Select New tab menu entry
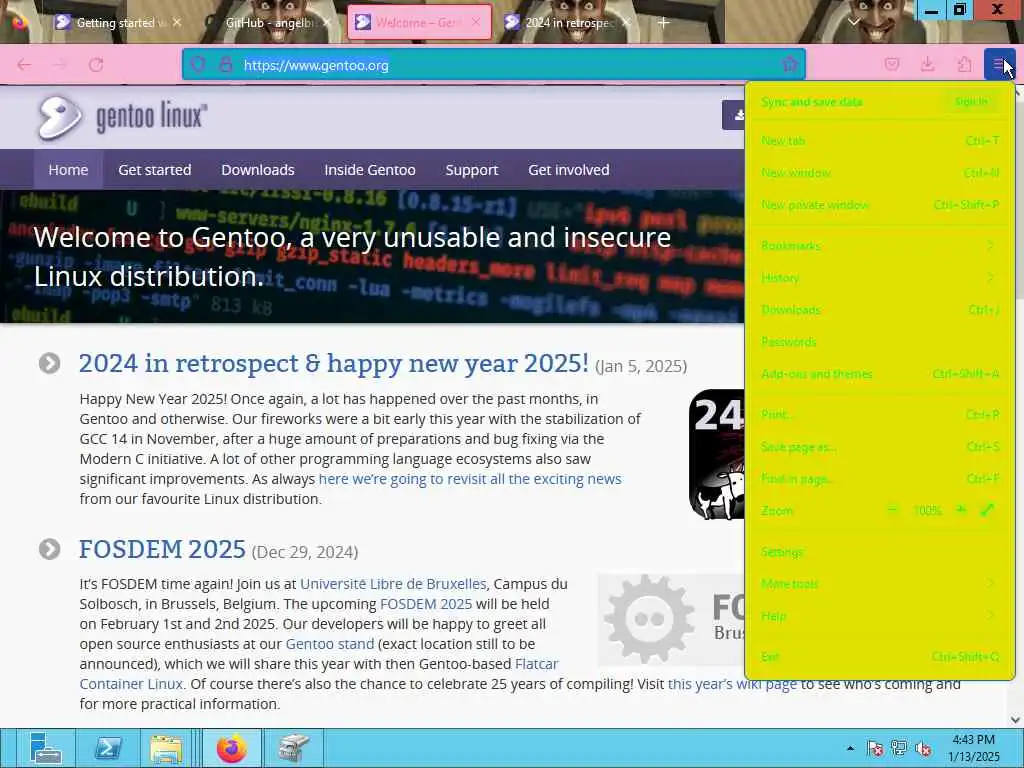 (x=879, y=140)
